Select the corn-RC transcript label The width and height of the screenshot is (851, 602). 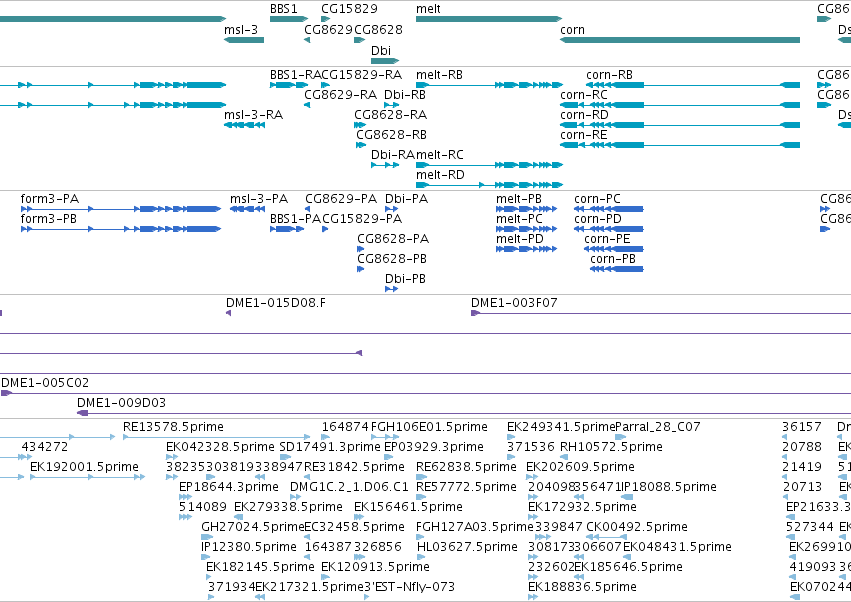pyautogui.click(x=584, y=95)
